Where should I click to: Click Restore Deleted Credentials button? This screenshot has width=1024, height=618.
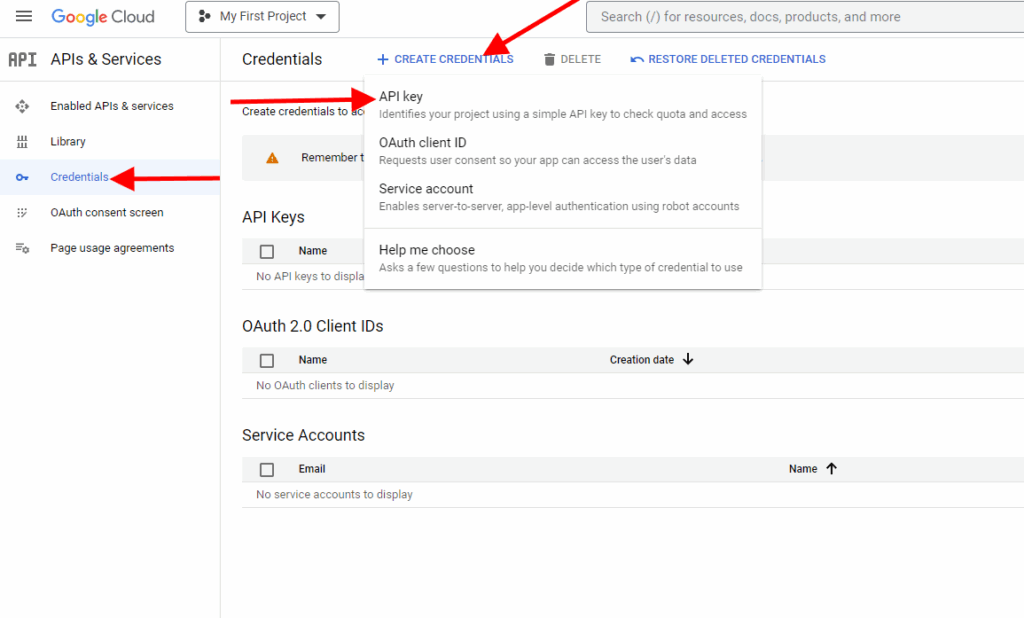(x=728, y=59)
